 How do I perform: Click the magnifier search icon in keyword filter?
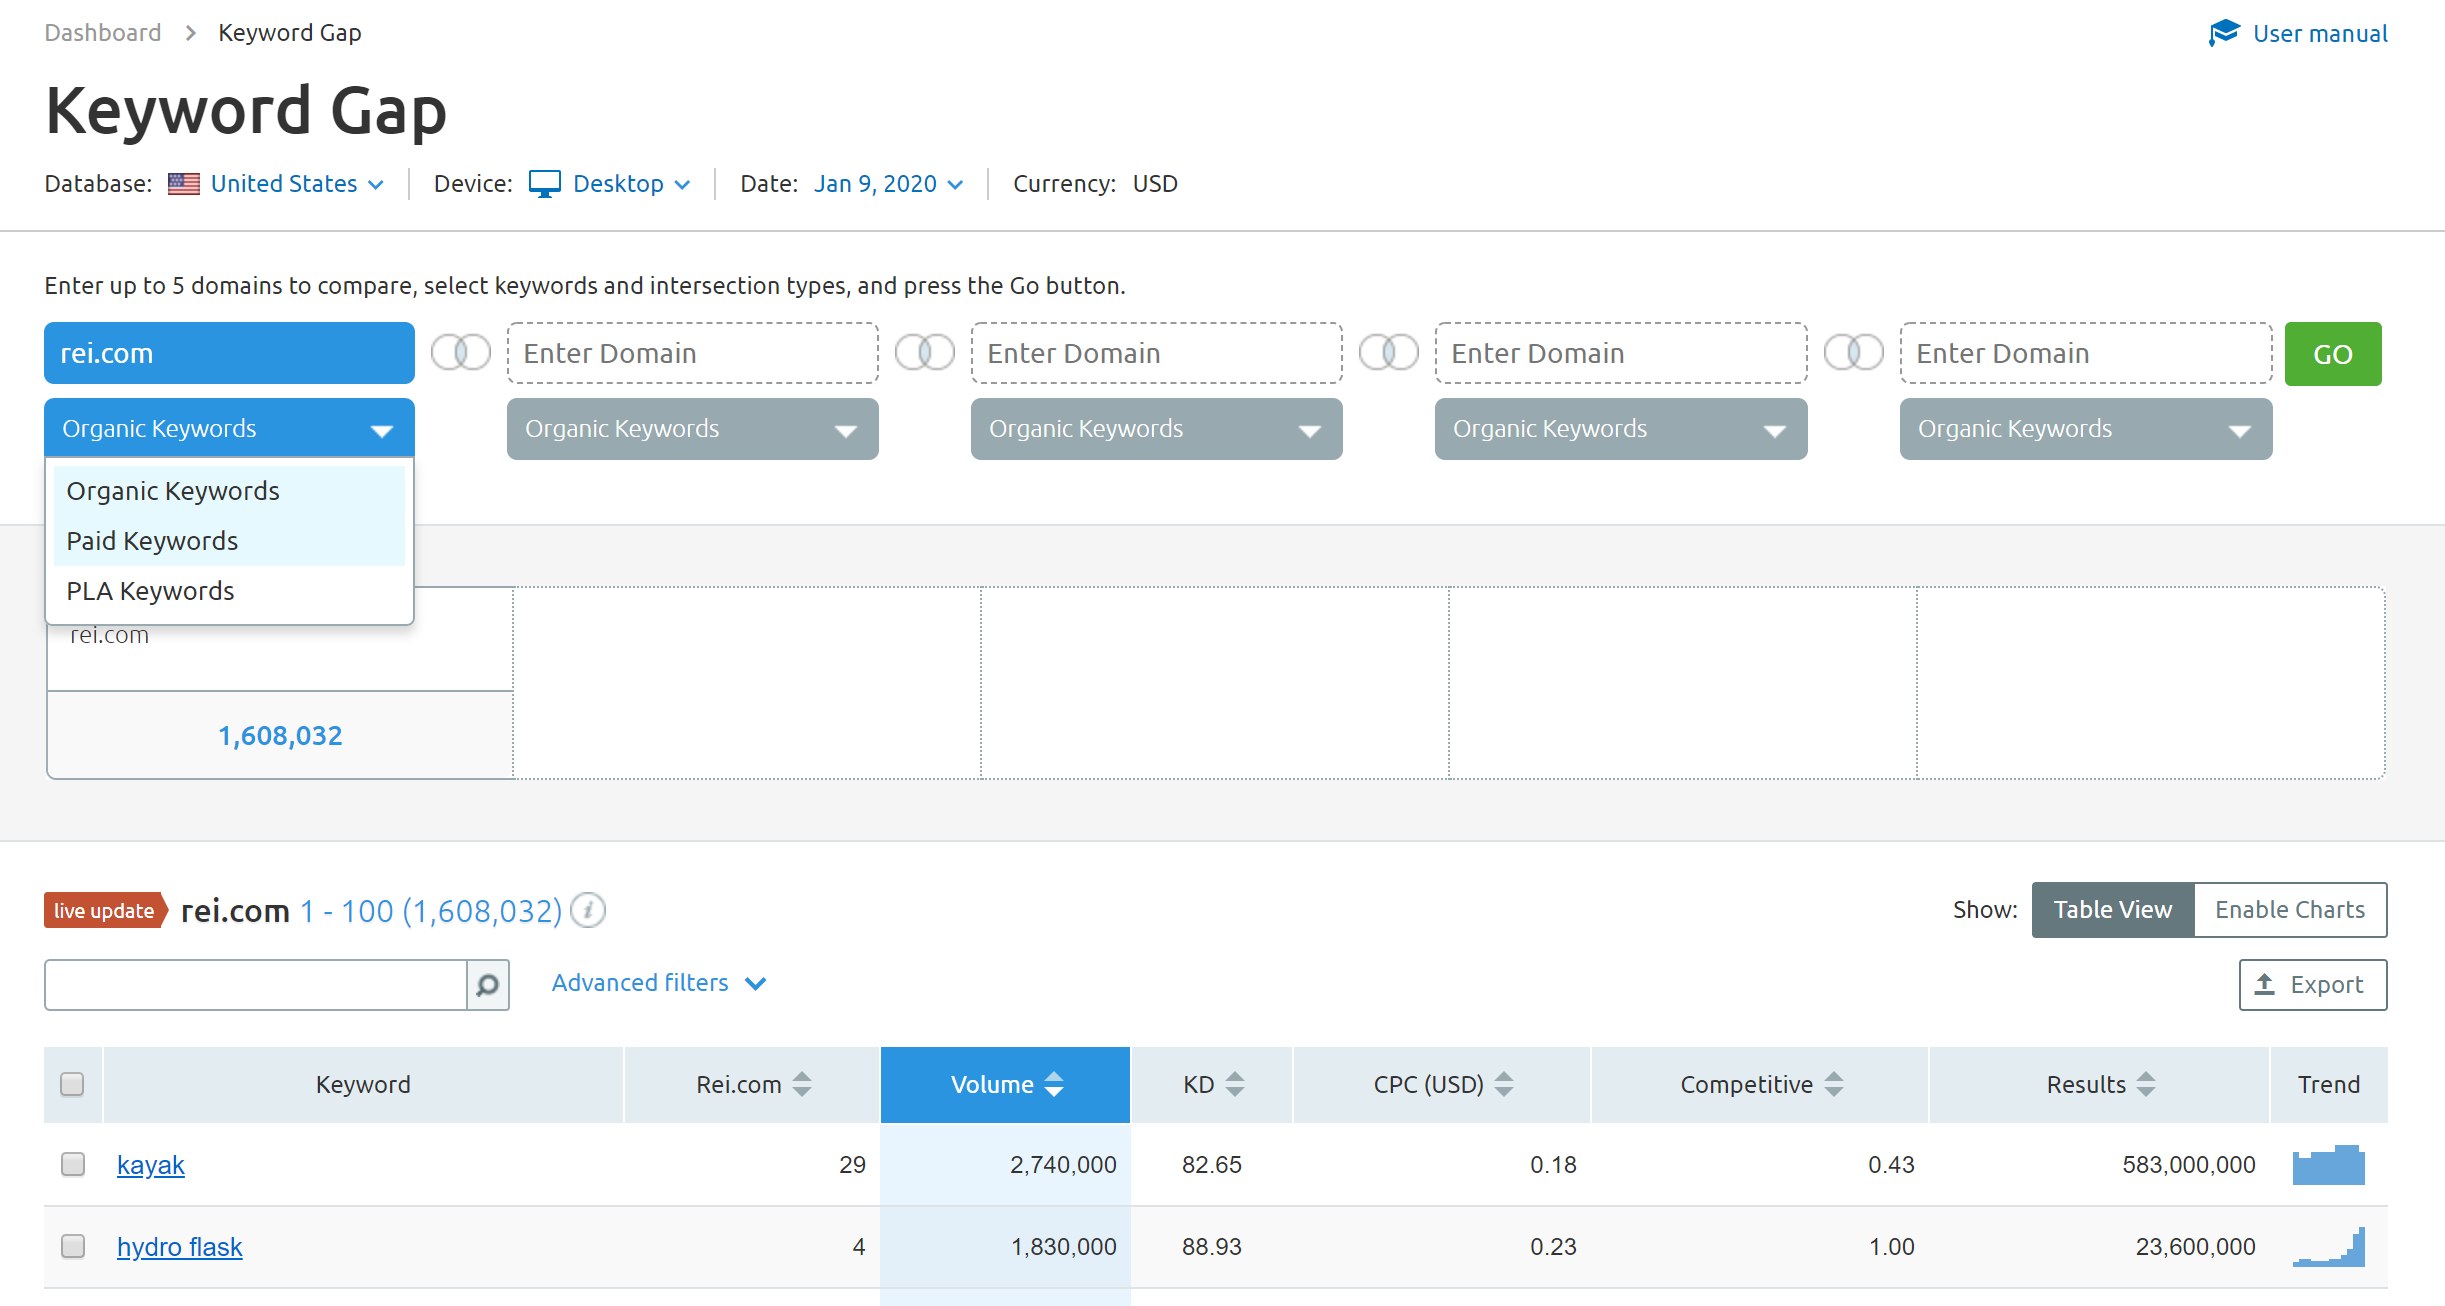tap(488, 985)
